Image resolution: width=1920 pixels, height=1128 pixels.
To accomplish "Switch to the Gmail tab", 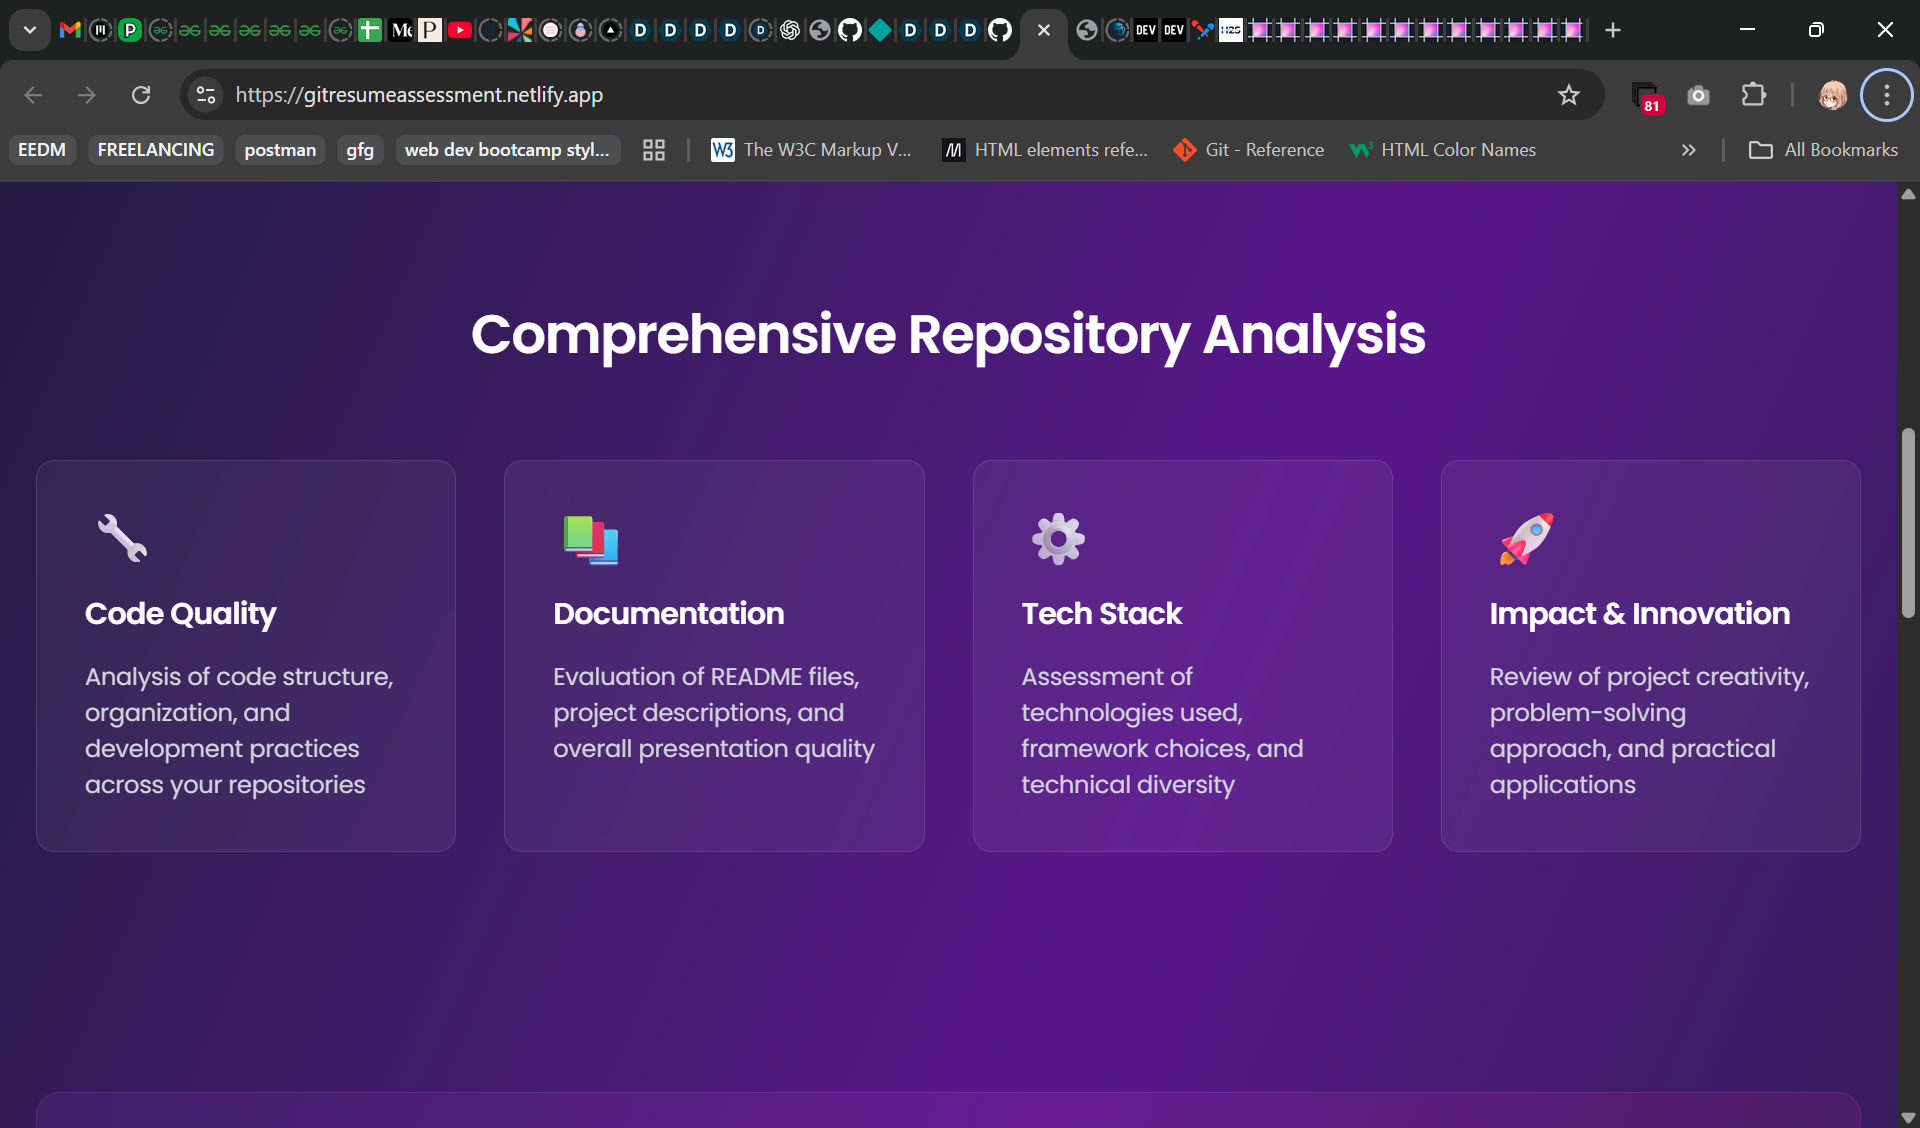I will pyautogui.click(x=70, y=30).
